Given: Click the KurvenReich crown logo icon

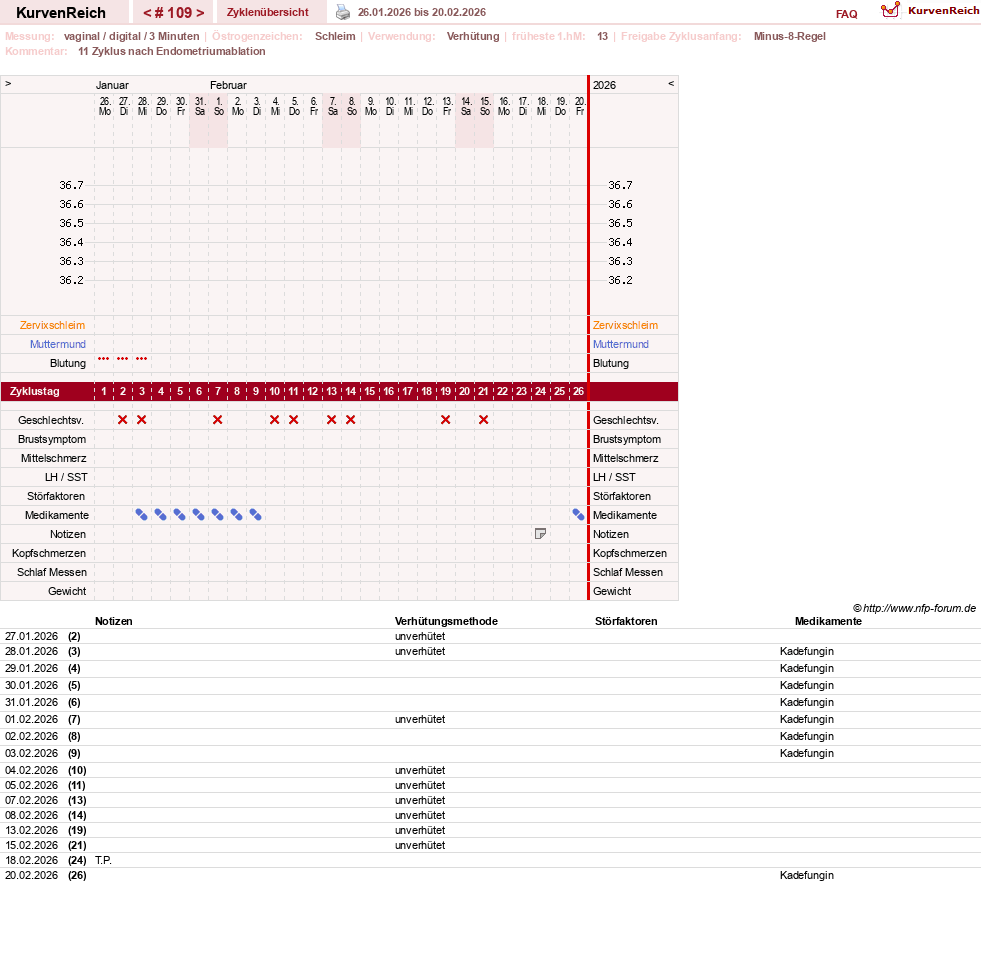Looking at the screenshot, I should pos(890,10).
